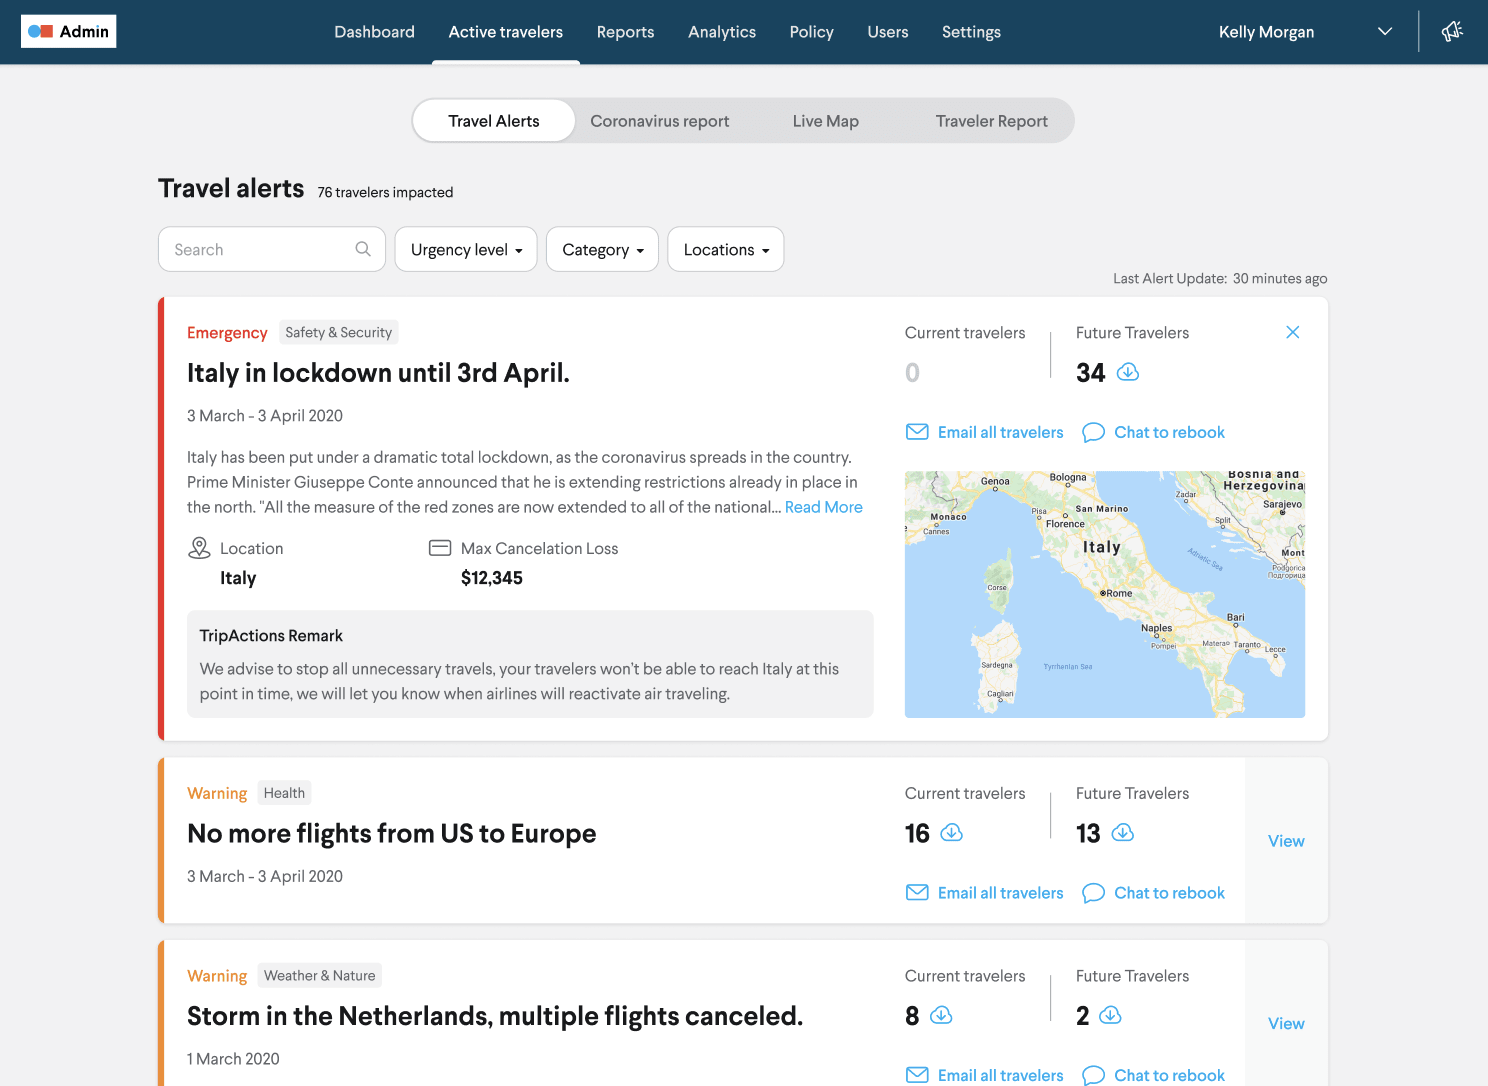Click the '$12,345' cancelation loss value
1488x1086 pixels.
(492, 578)
